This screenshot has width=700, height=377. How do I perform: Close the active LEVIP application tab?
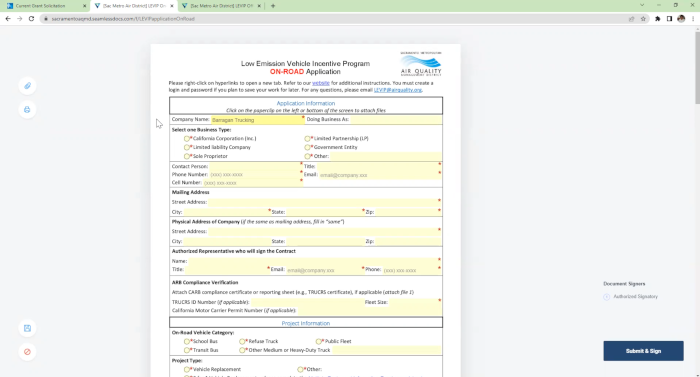tap(172, 6)
